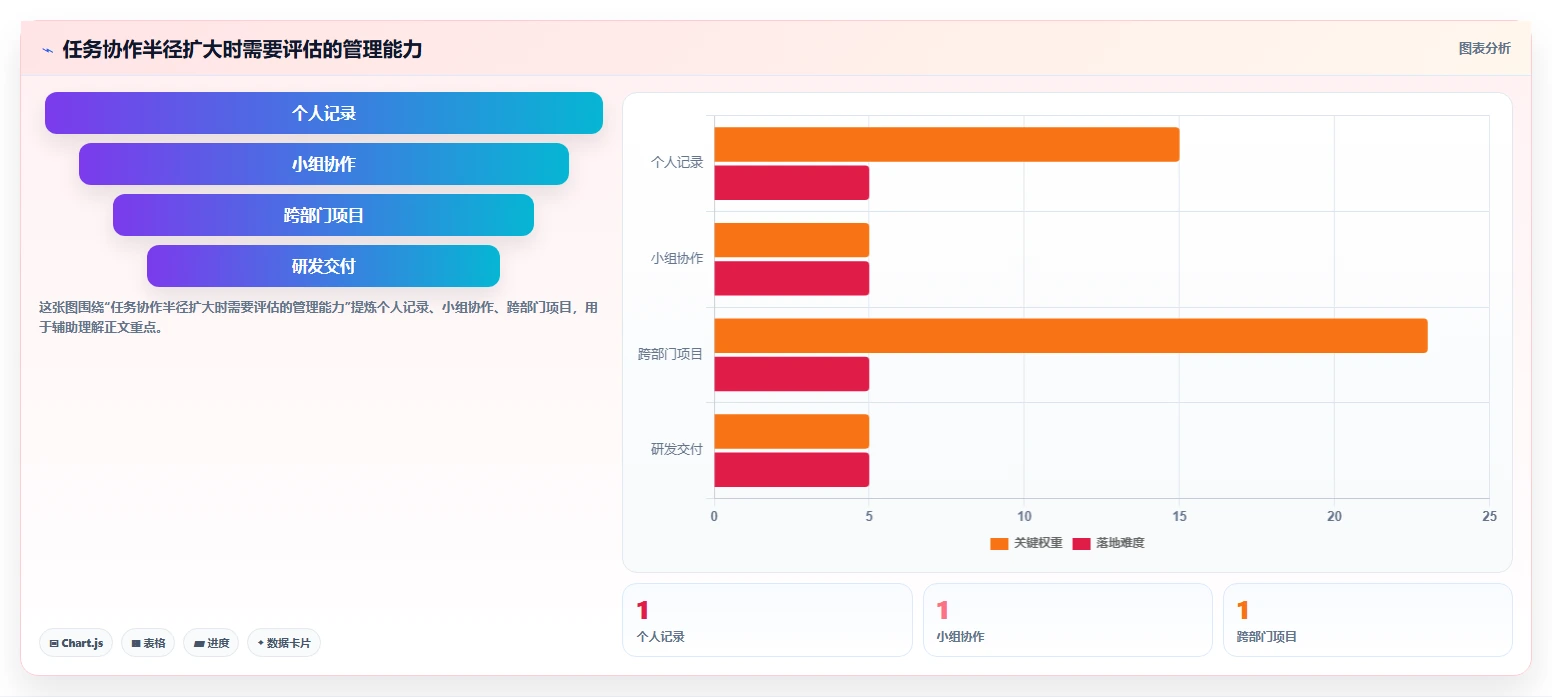The height and width of the screenshot is (697, 1552).
Task: Toggle 落地难度 legend red swatch
Action: pyautogui.click(x=1081, y=543)
